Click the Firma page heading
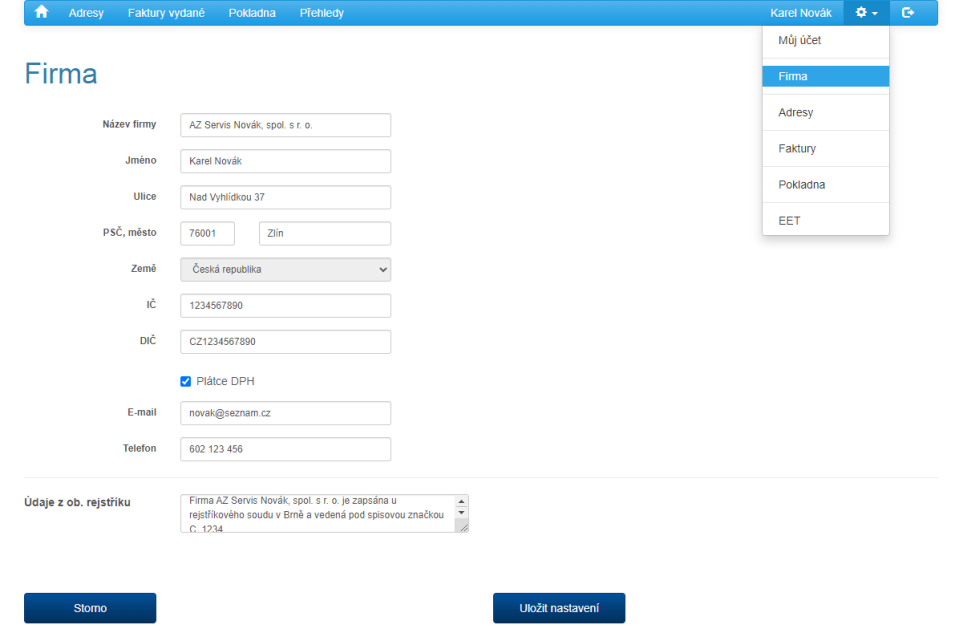This screenshot has width=963, height=641. pyautogui.click(x=61, y=74)
